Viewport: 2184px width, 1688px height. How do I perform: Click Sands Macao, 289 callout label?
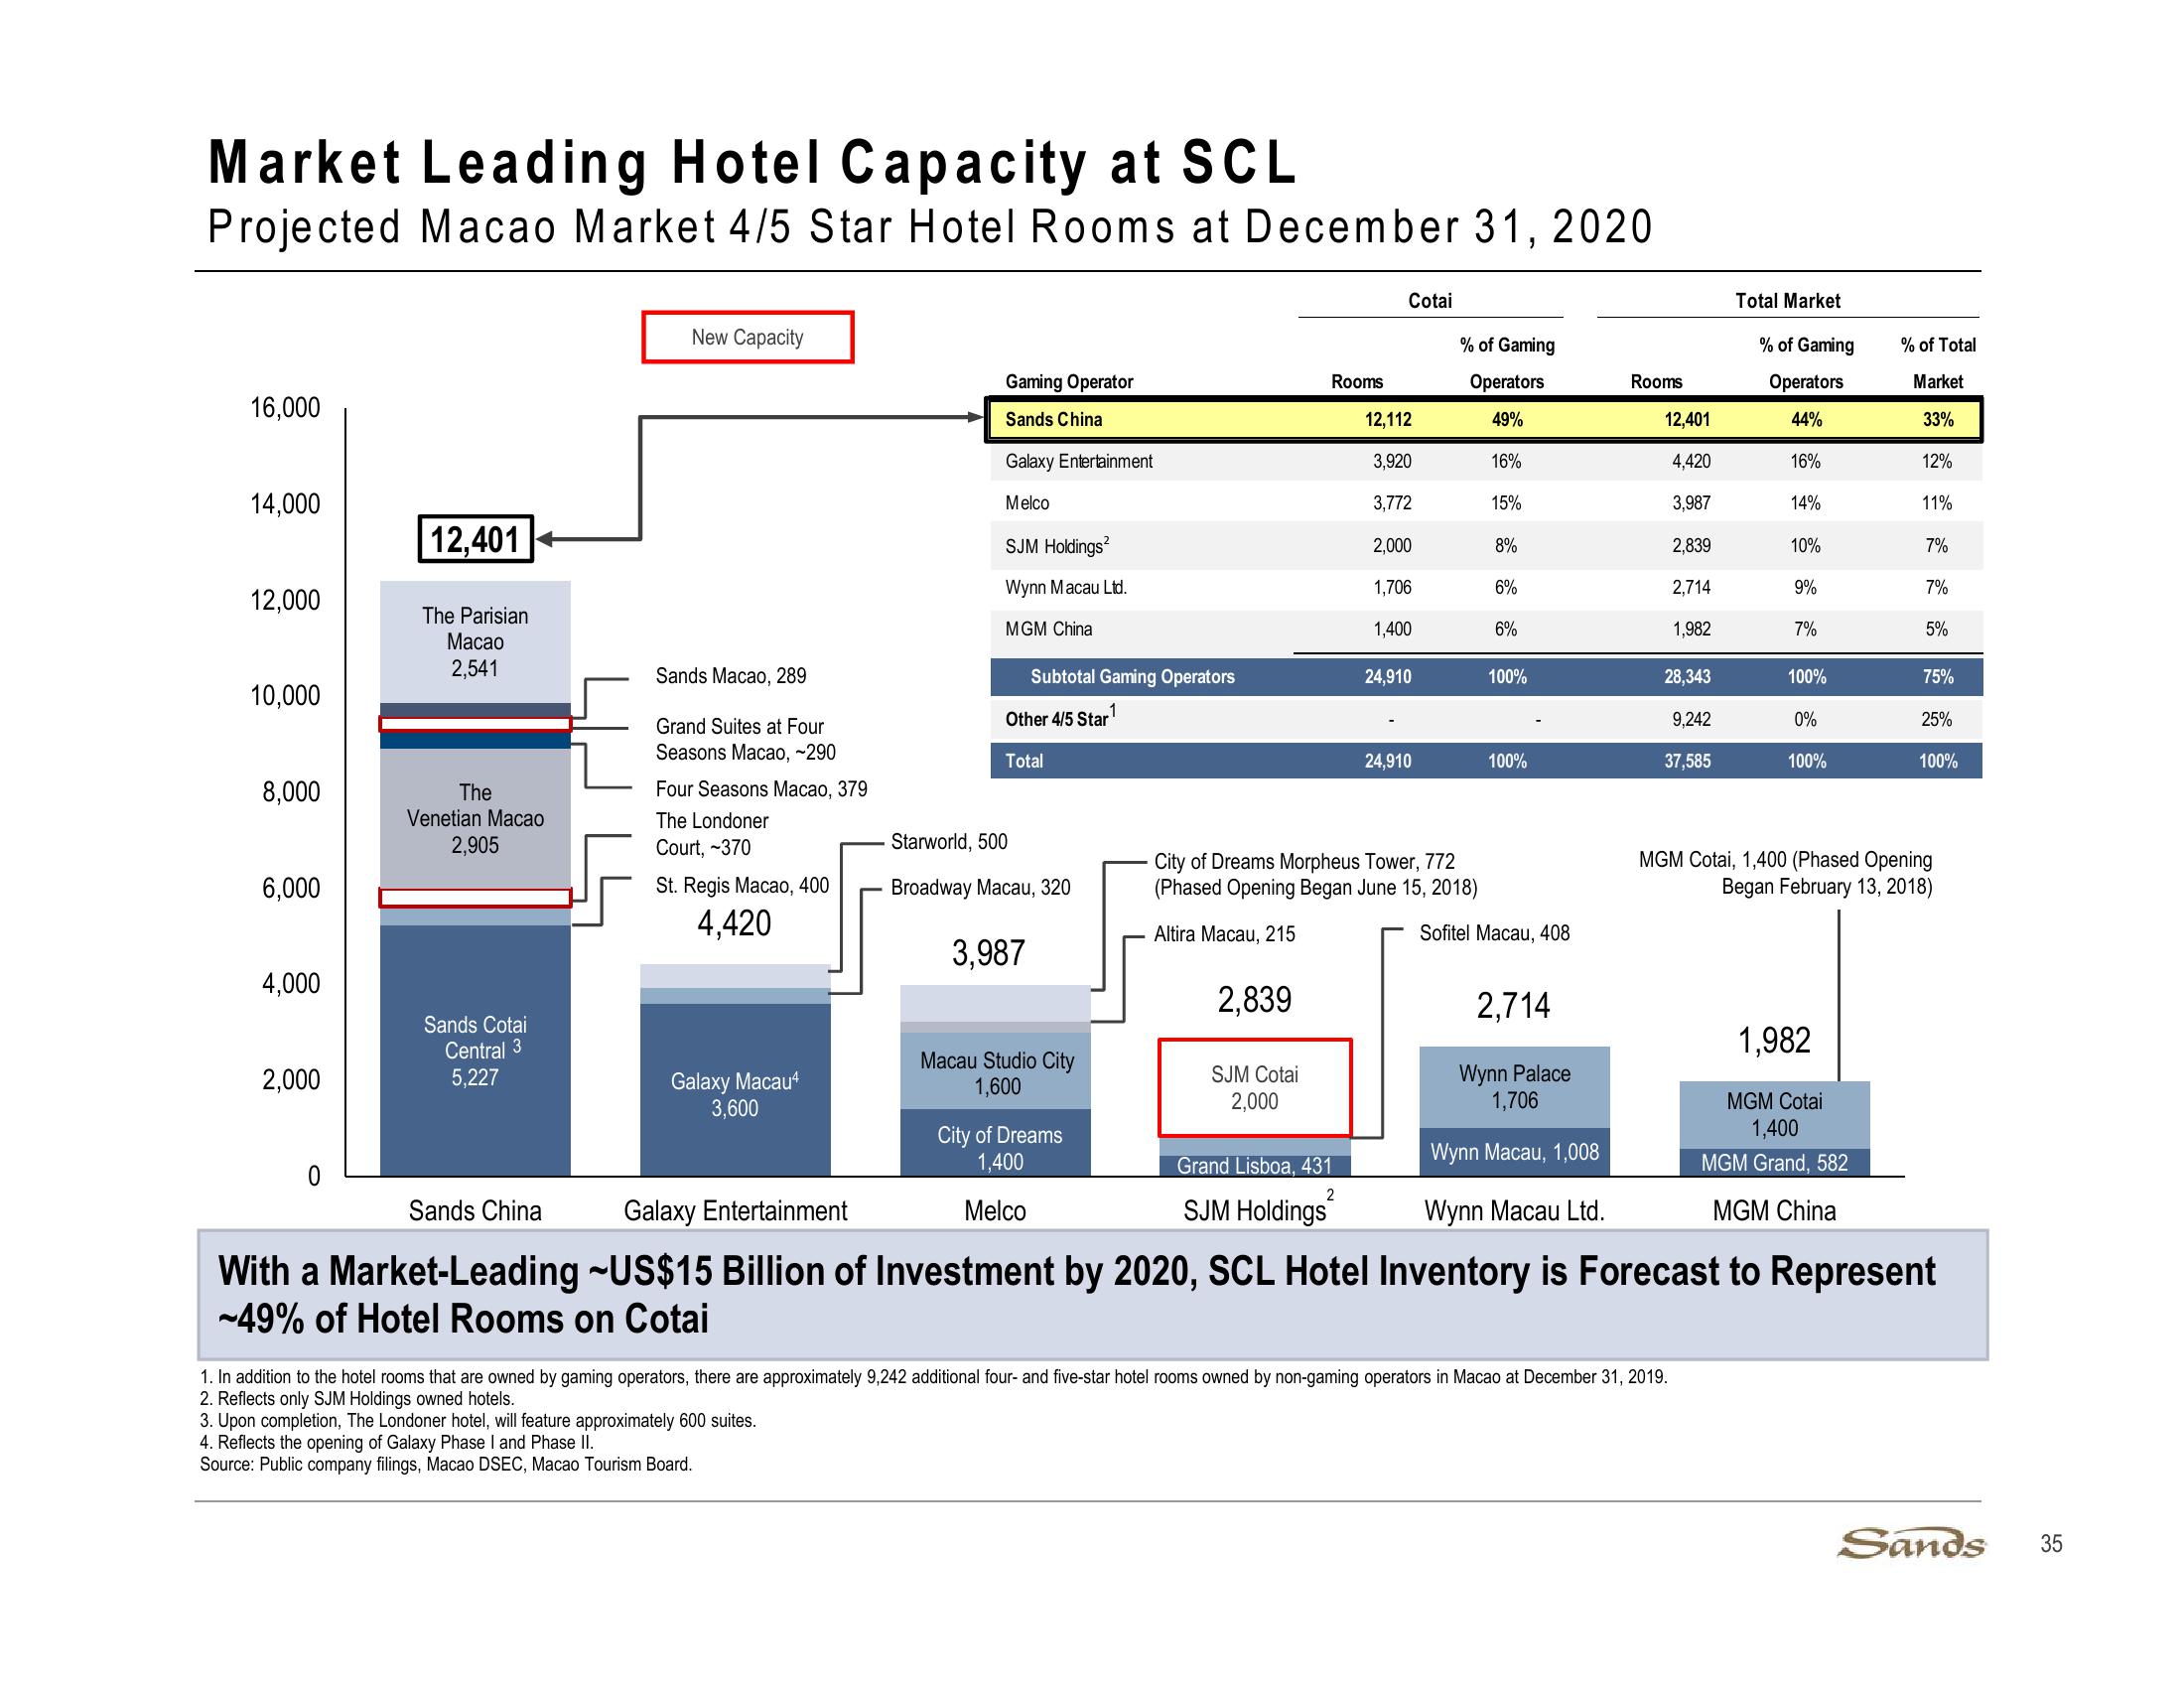coord(731,676)
